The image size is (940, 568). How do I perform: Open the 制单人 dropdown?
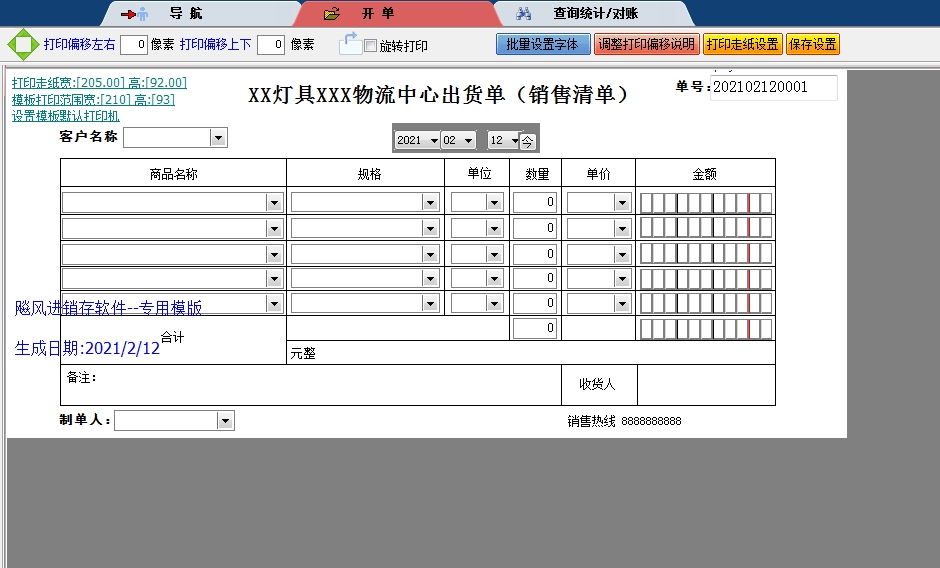point(225,421)
